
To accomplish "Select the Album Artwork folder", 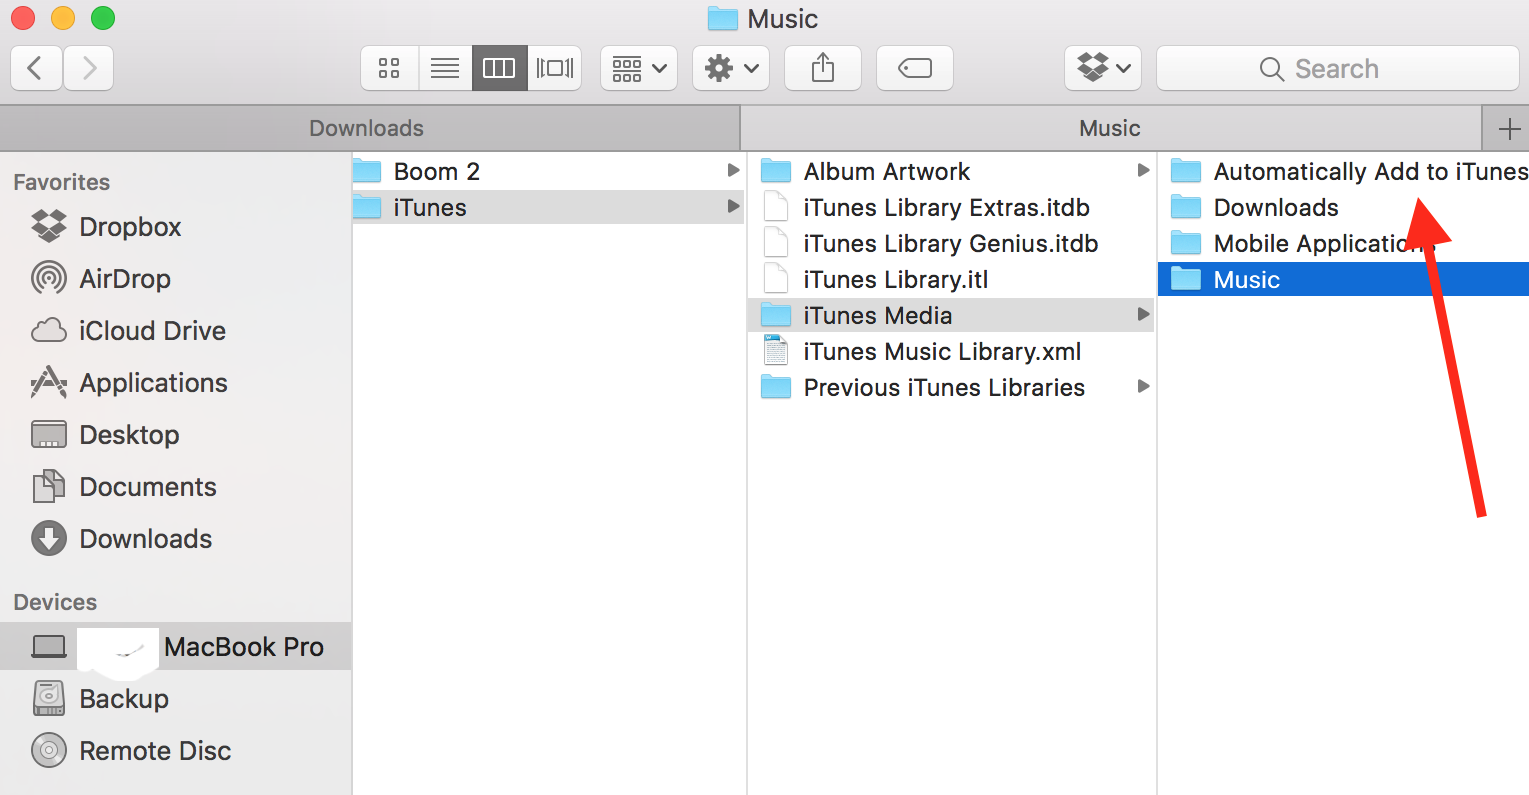I will (950, 171).
